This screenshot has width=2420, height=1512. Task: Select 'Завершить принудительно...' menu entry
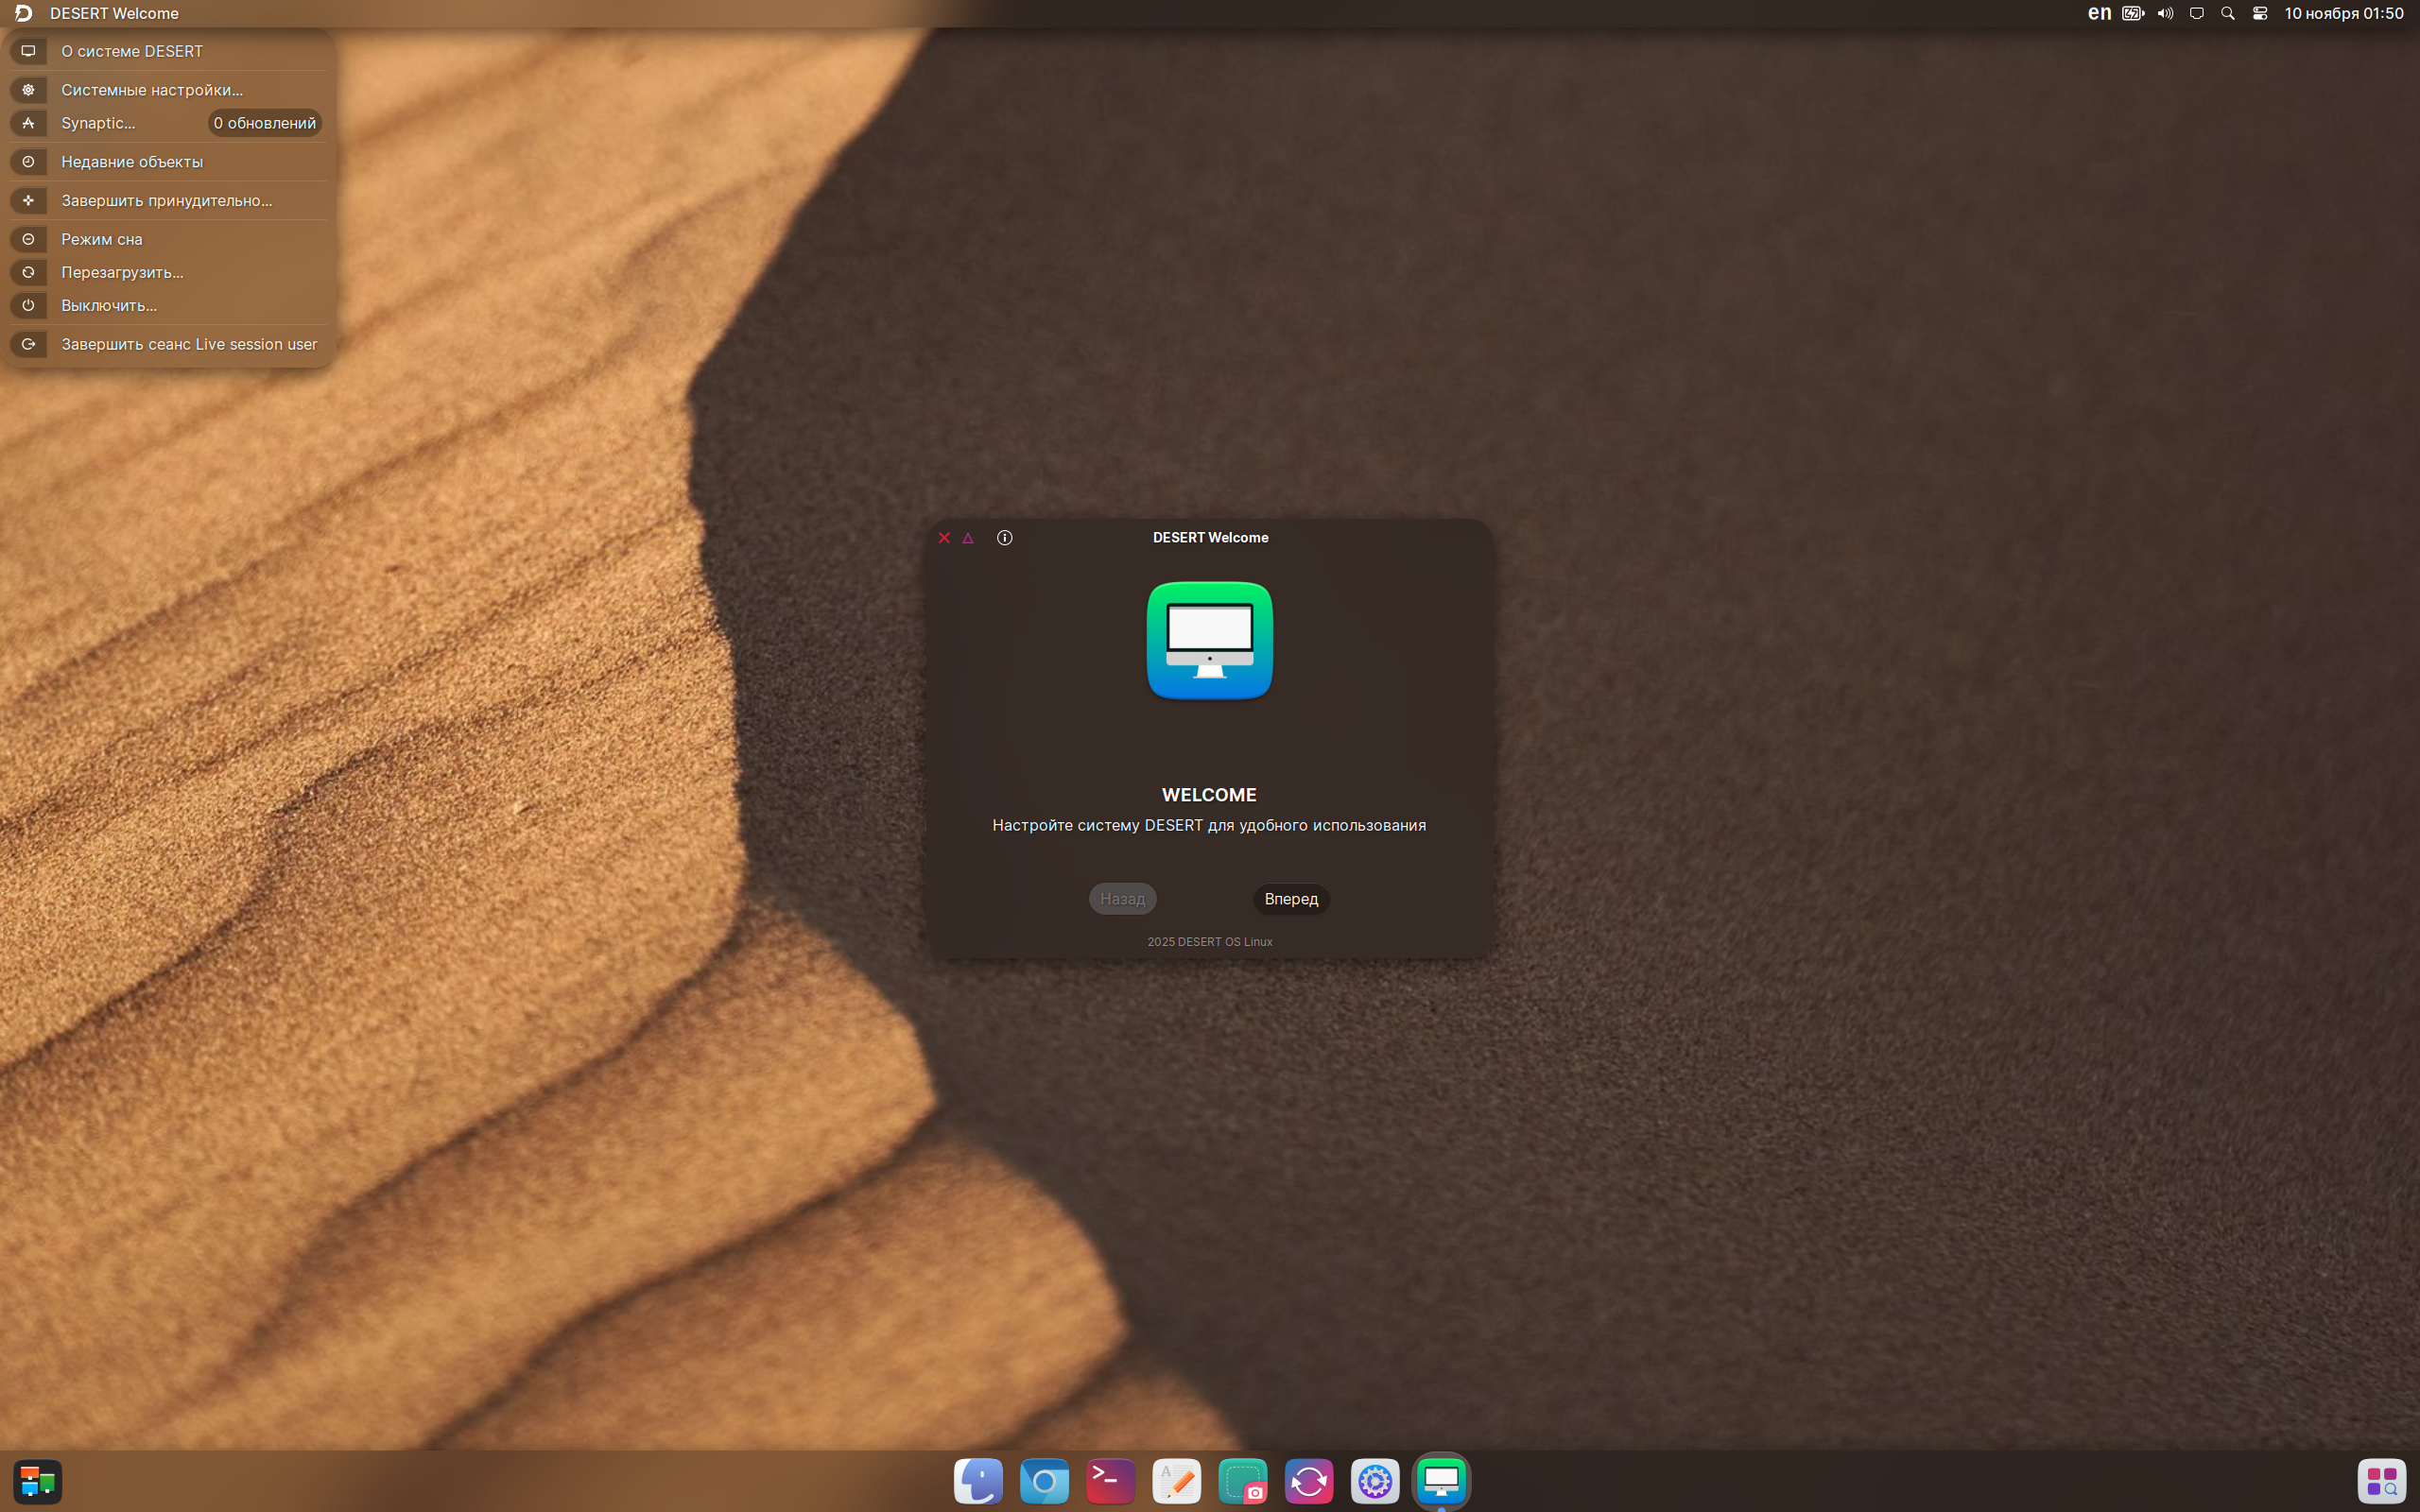pos(168,201)
